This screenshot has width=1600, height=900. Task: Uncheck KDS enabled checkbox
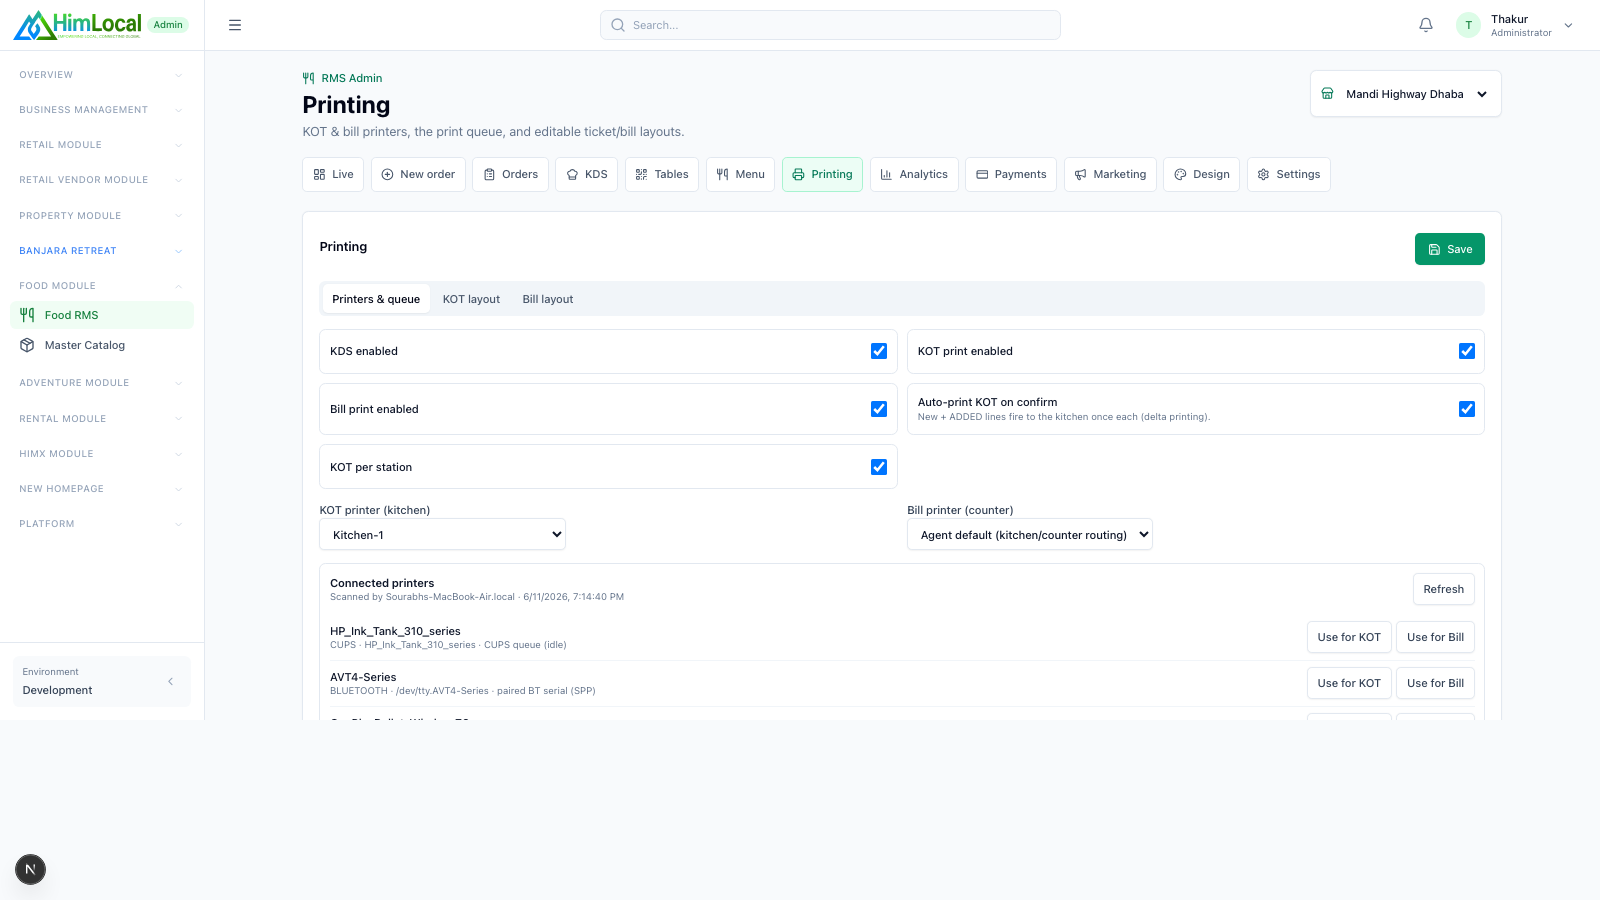pyautogui.click(x=879, y=351)
